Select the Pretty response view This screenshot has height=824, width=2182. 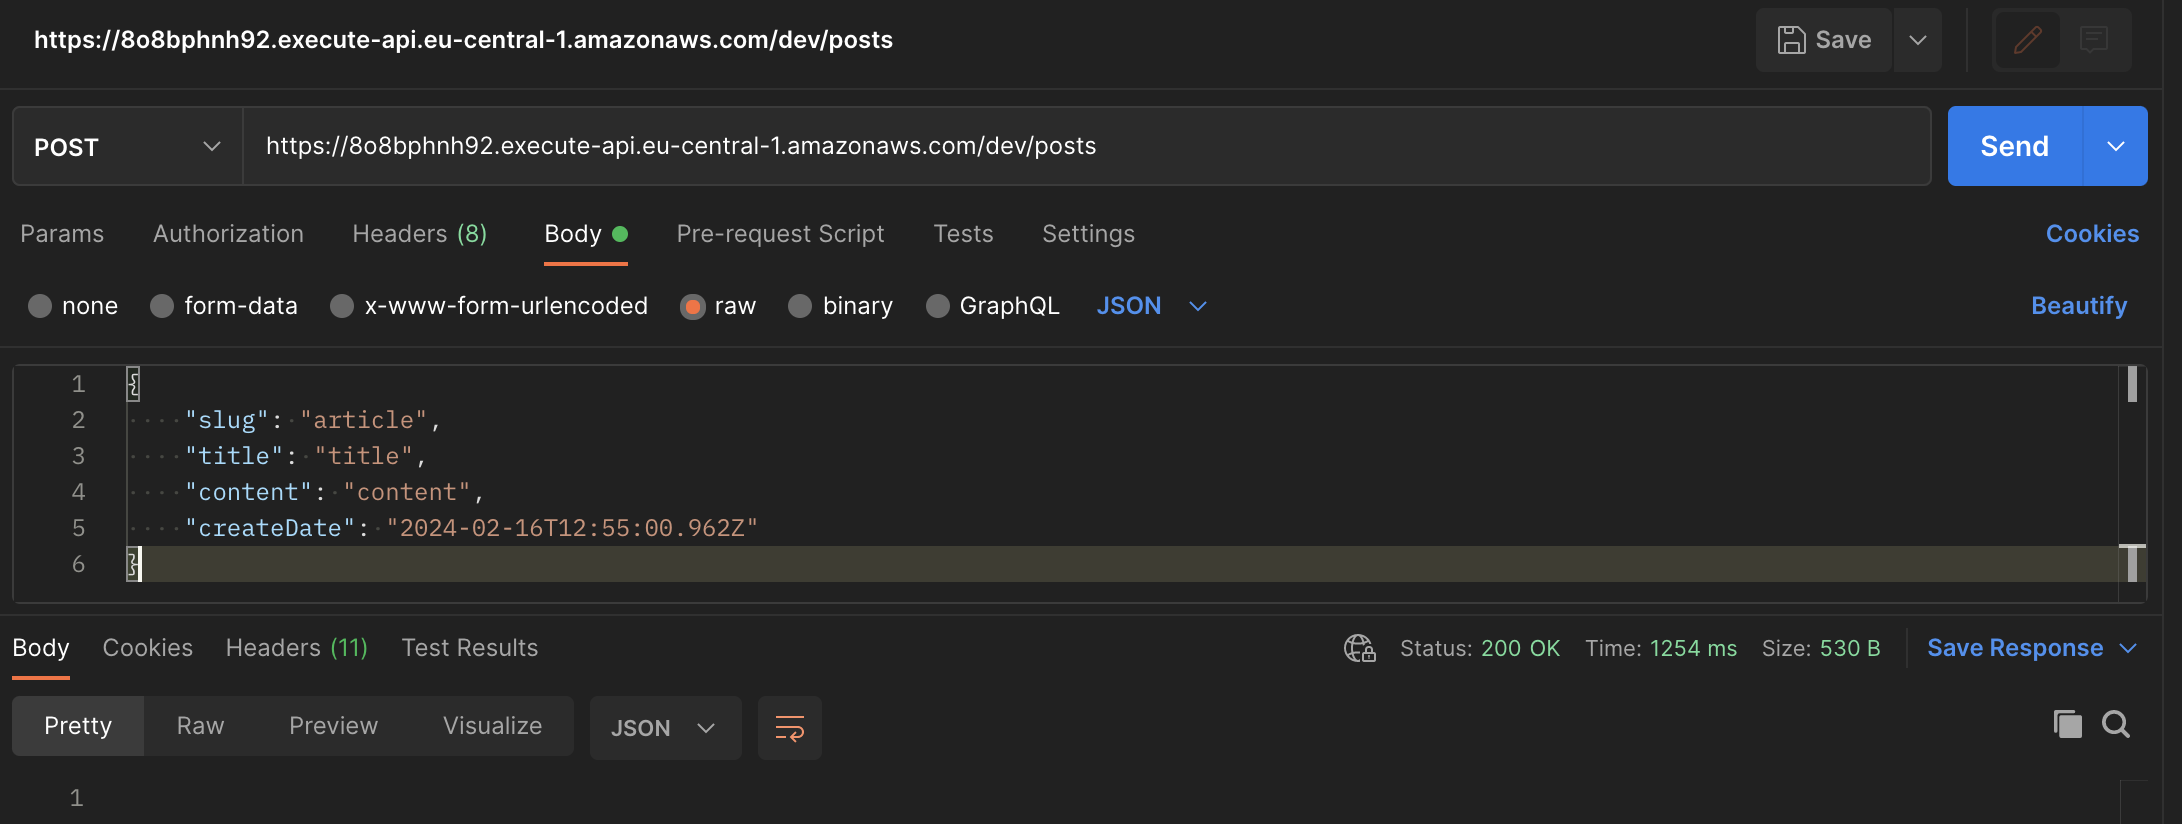tap(78, 726)
